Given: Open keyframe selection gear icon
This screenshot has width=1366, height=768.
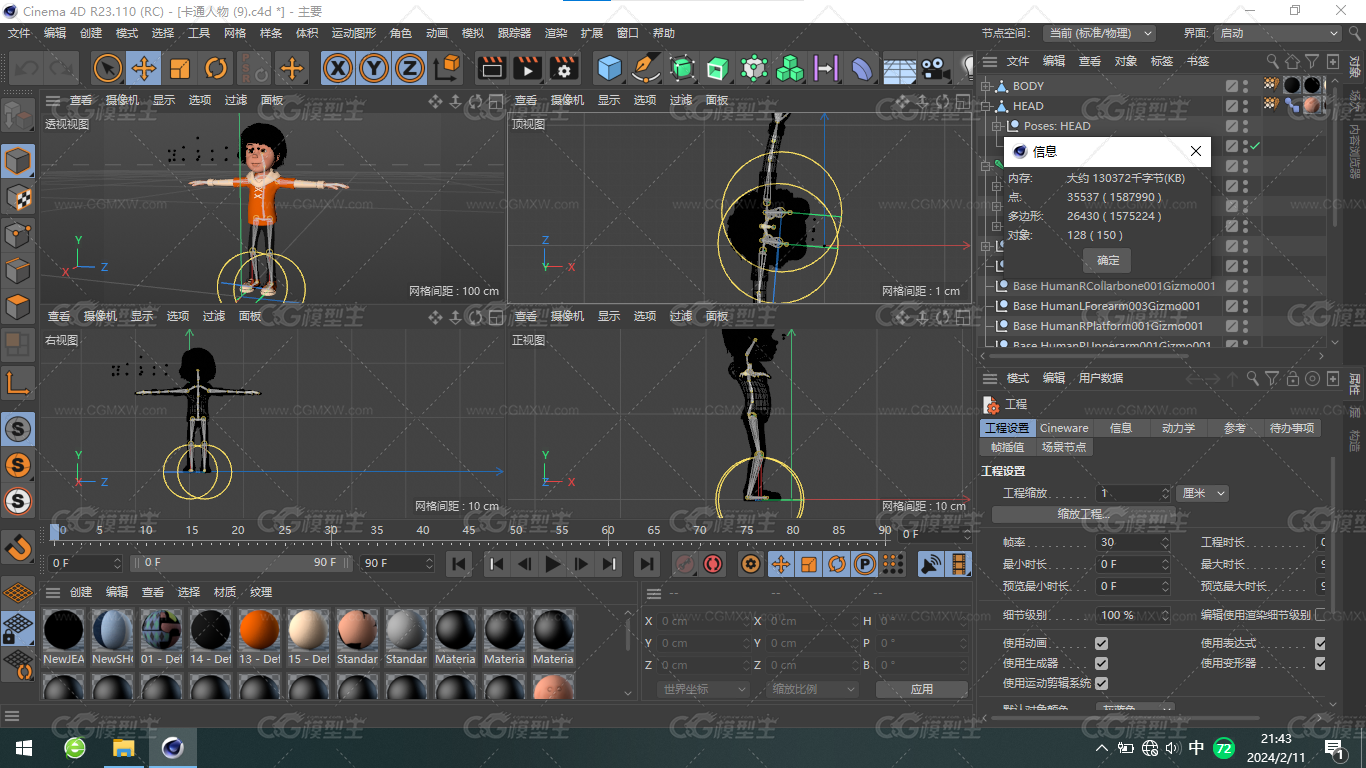Looking at the screenshot, I should click(x=751, y=564).
